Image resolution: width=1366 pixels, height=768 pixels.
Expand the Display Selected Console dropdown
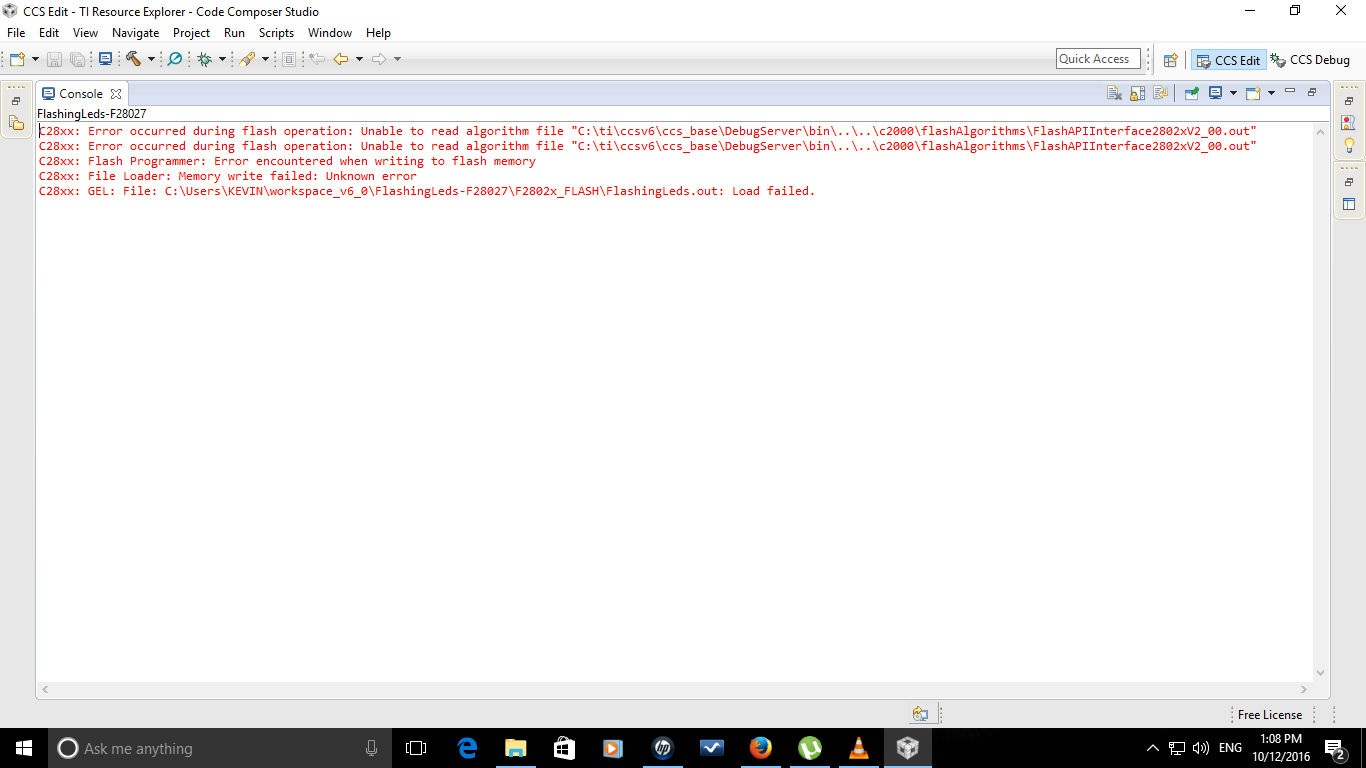pyautogui.click(x=1233, y=93)
